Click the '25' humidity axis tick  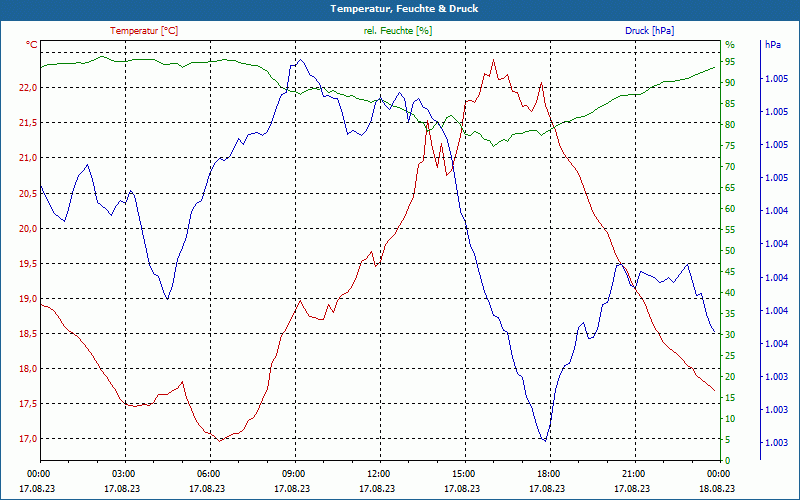point(730,356)
